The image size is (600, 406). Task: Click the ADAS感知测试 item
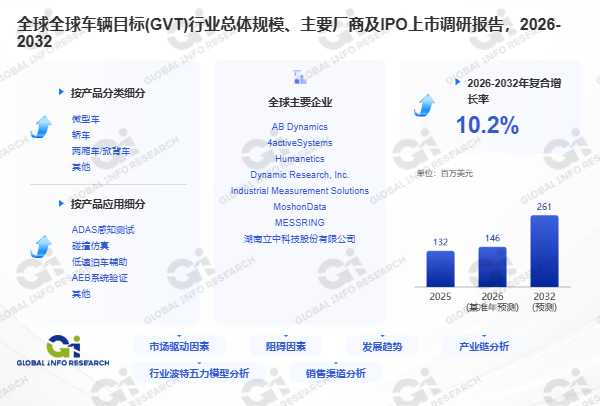103,230
